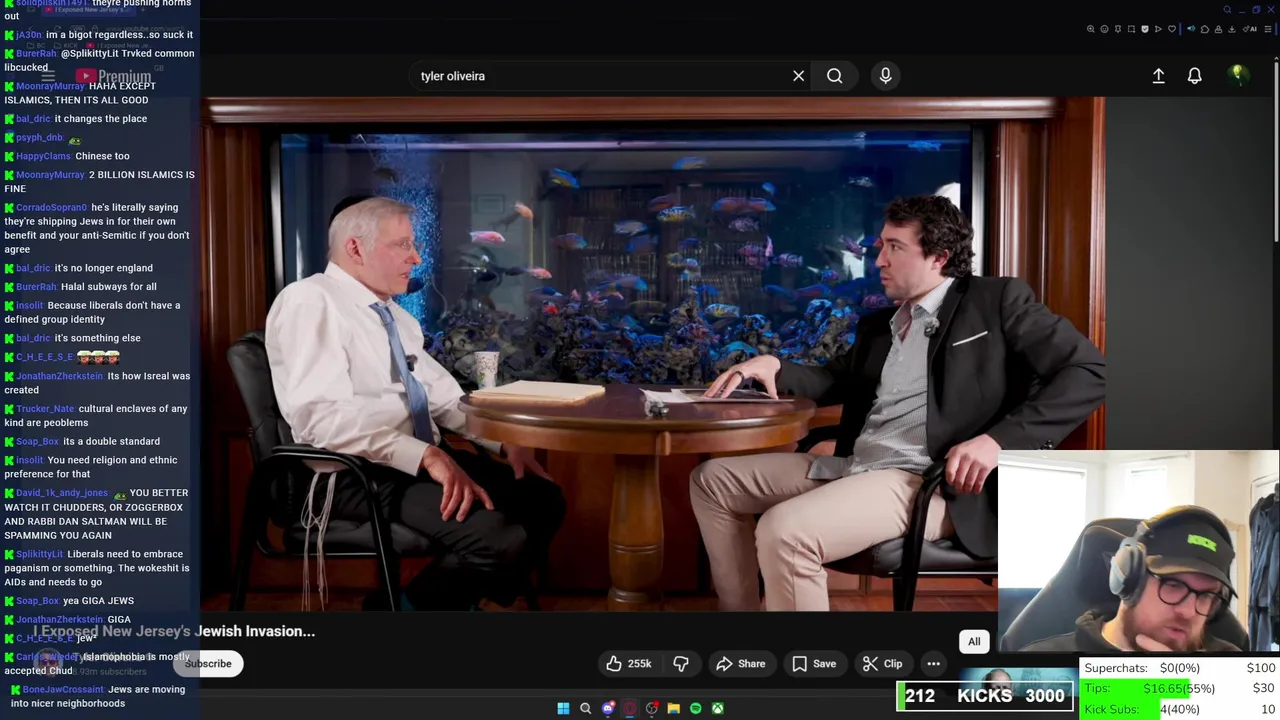This screenshot has height=720, width=1280.
Task: Click chat username 'Trucker_Nate'
Action: (46, 409)
